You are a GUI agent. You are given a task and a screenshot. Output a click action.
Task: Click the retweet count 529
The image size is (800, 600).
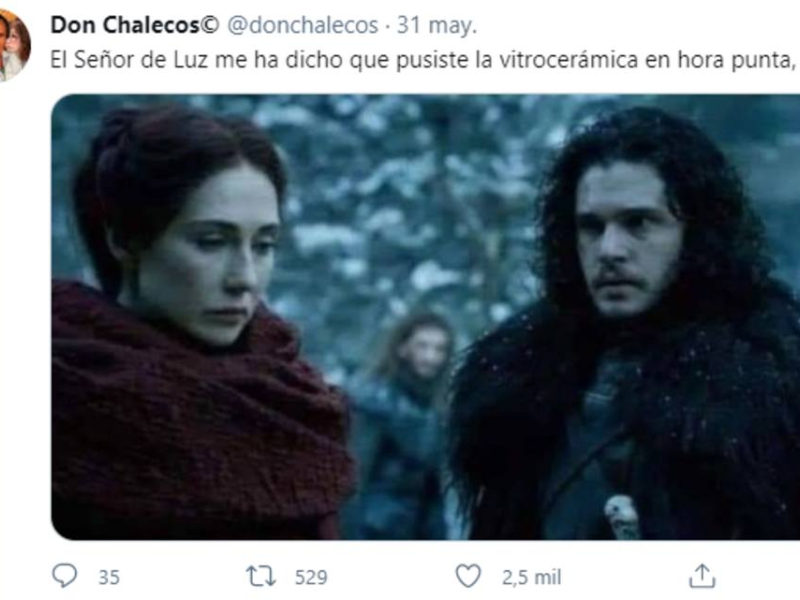click(311, 578)
